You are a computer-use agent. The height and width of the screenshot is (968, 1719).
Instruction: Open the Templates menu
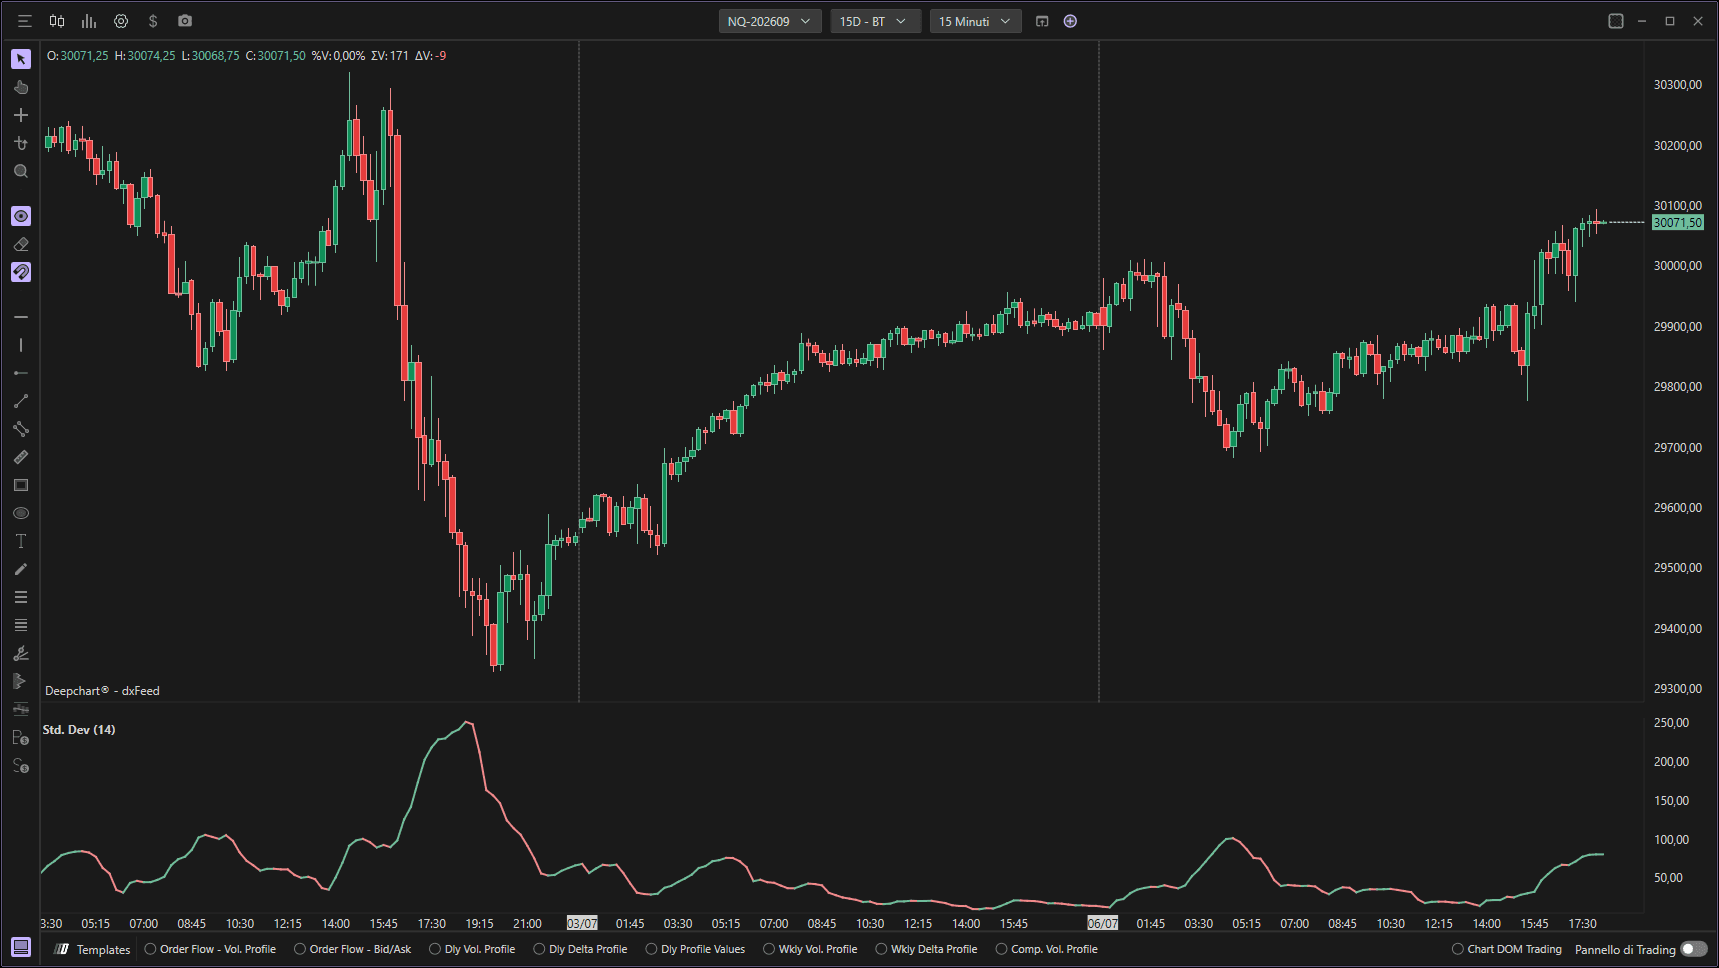tap(92, 949)
